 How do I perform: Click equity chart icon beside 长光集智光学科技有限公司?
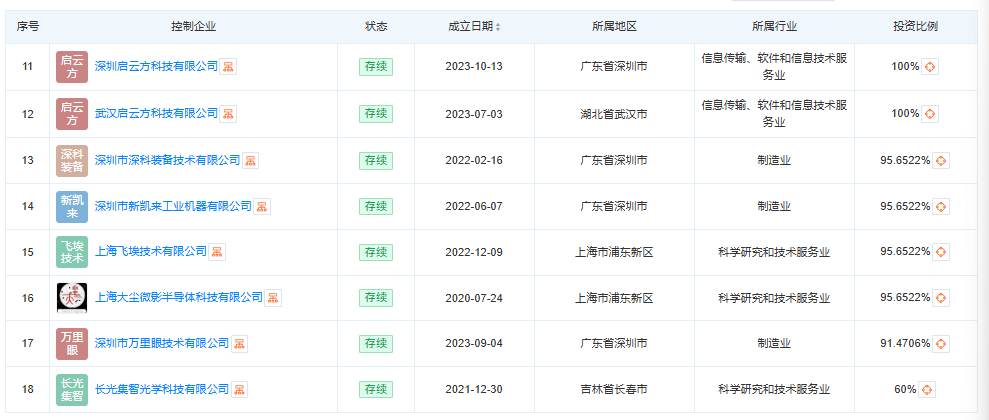pos(240,389)
